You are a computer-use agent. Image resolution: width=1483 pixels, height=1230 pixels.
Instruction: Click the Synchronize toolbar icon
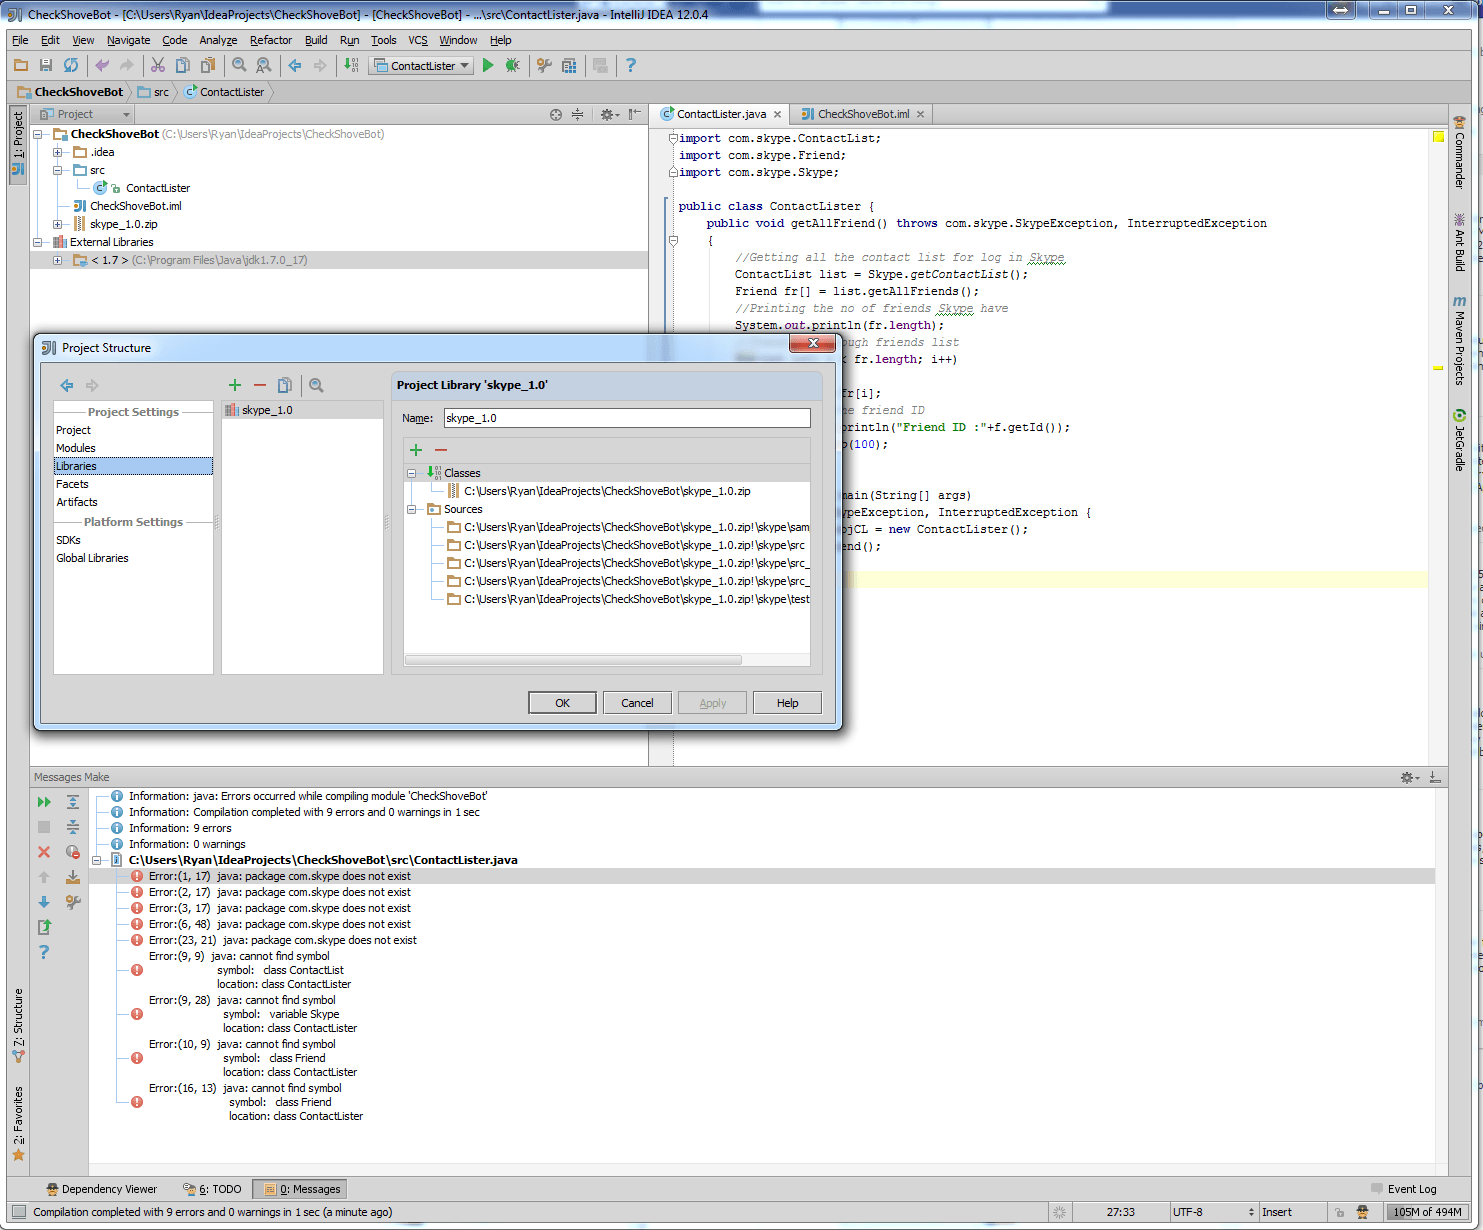71,65
